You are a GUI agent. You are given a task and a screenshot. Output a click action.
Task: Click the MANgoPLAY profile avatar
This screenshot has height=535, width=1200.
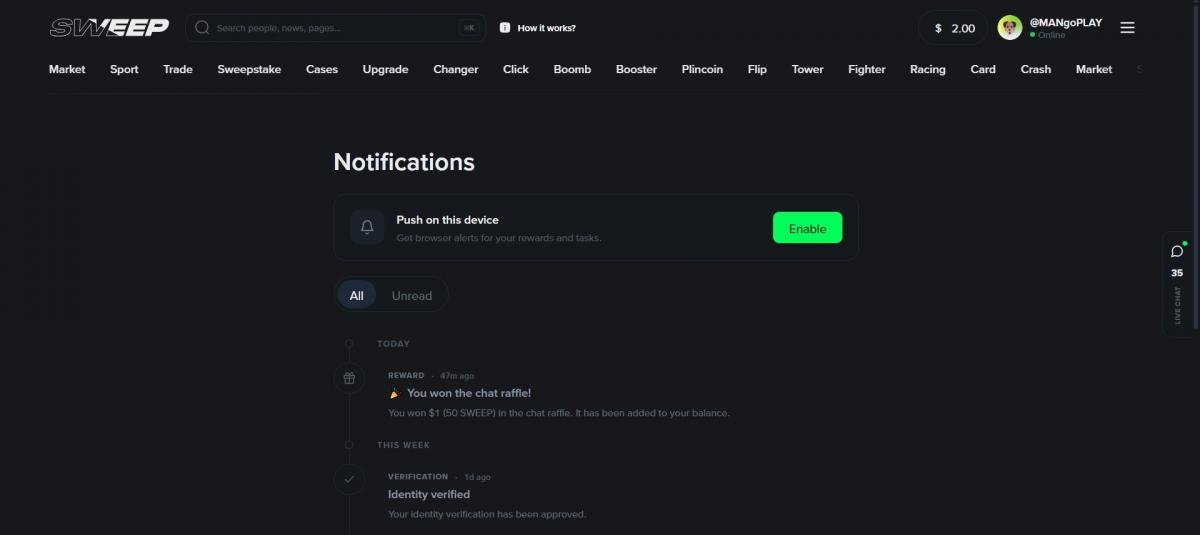[1010, 28]
